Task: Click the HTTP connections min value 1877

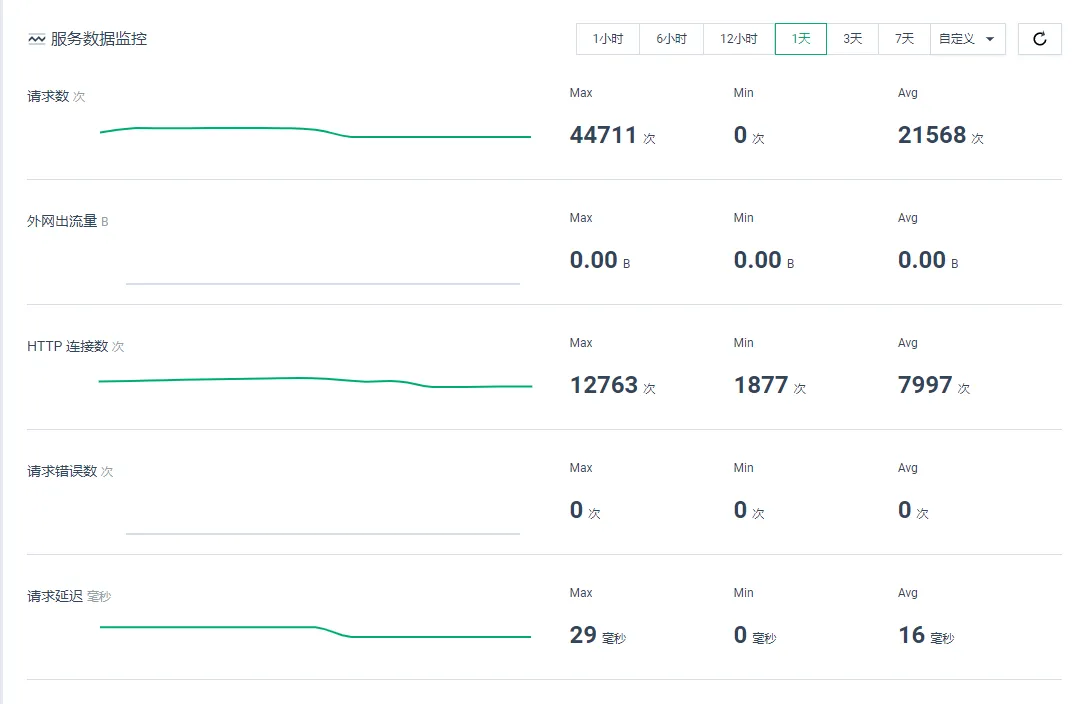Action: coord(761,385)
